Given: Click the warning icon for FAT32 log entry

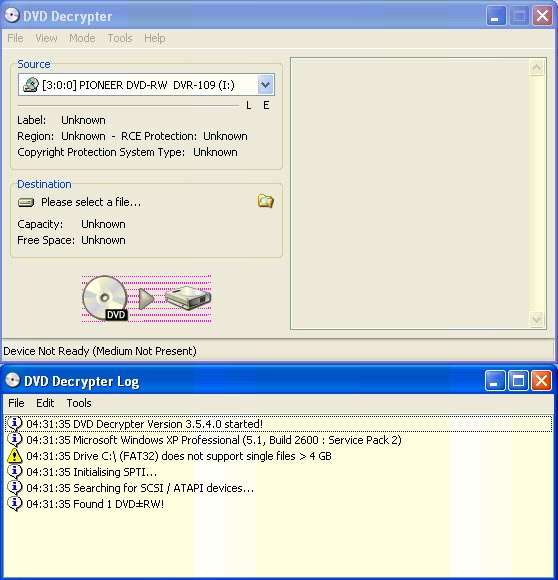Looking at the screenshot, I should 15,456.
